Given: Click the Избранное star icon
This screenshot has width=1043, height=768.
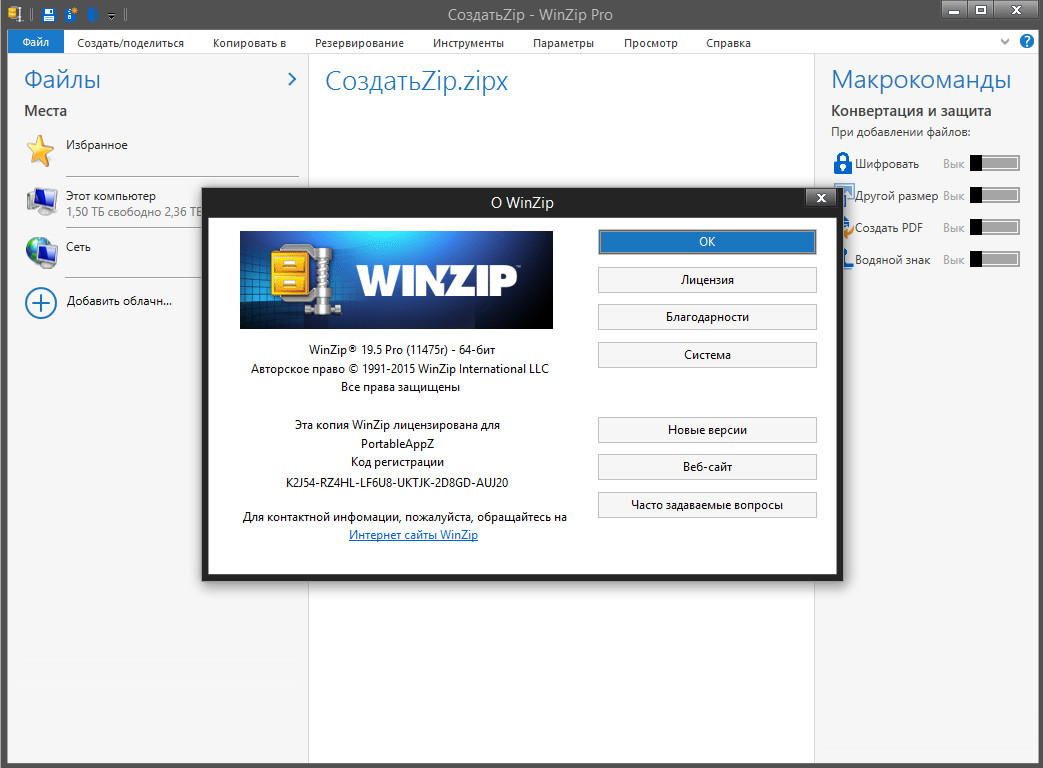Looking at the screenshot, I should pos(40,150).
